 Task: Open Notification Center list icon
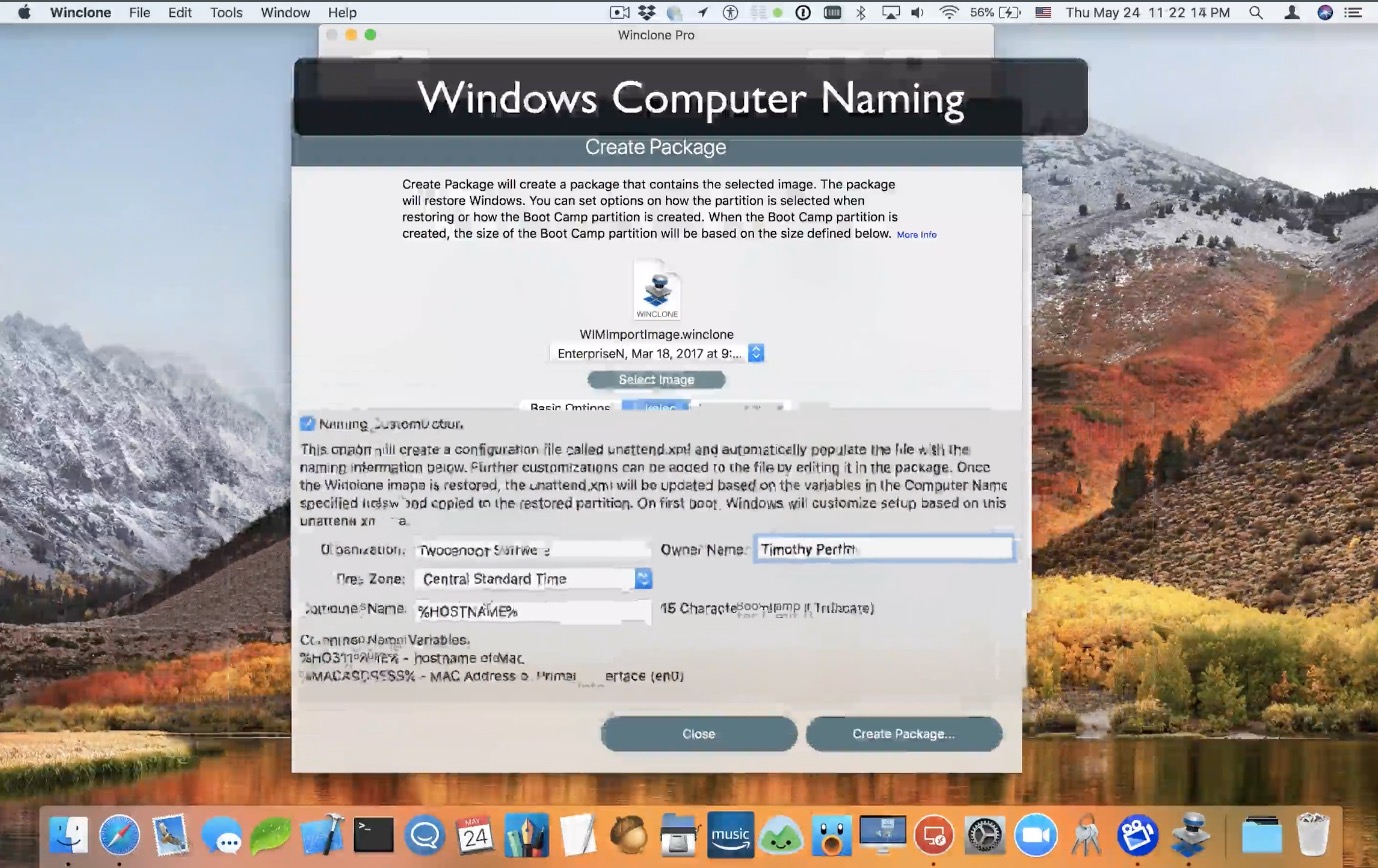click(1356, 12)
